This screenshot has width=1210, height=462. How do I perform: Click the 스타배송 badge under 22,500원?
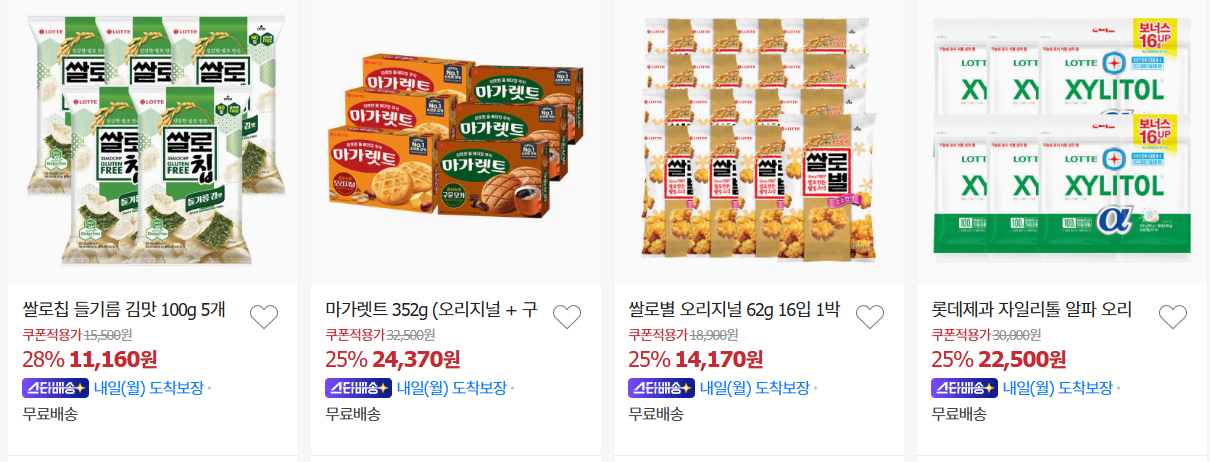point(964,388)
